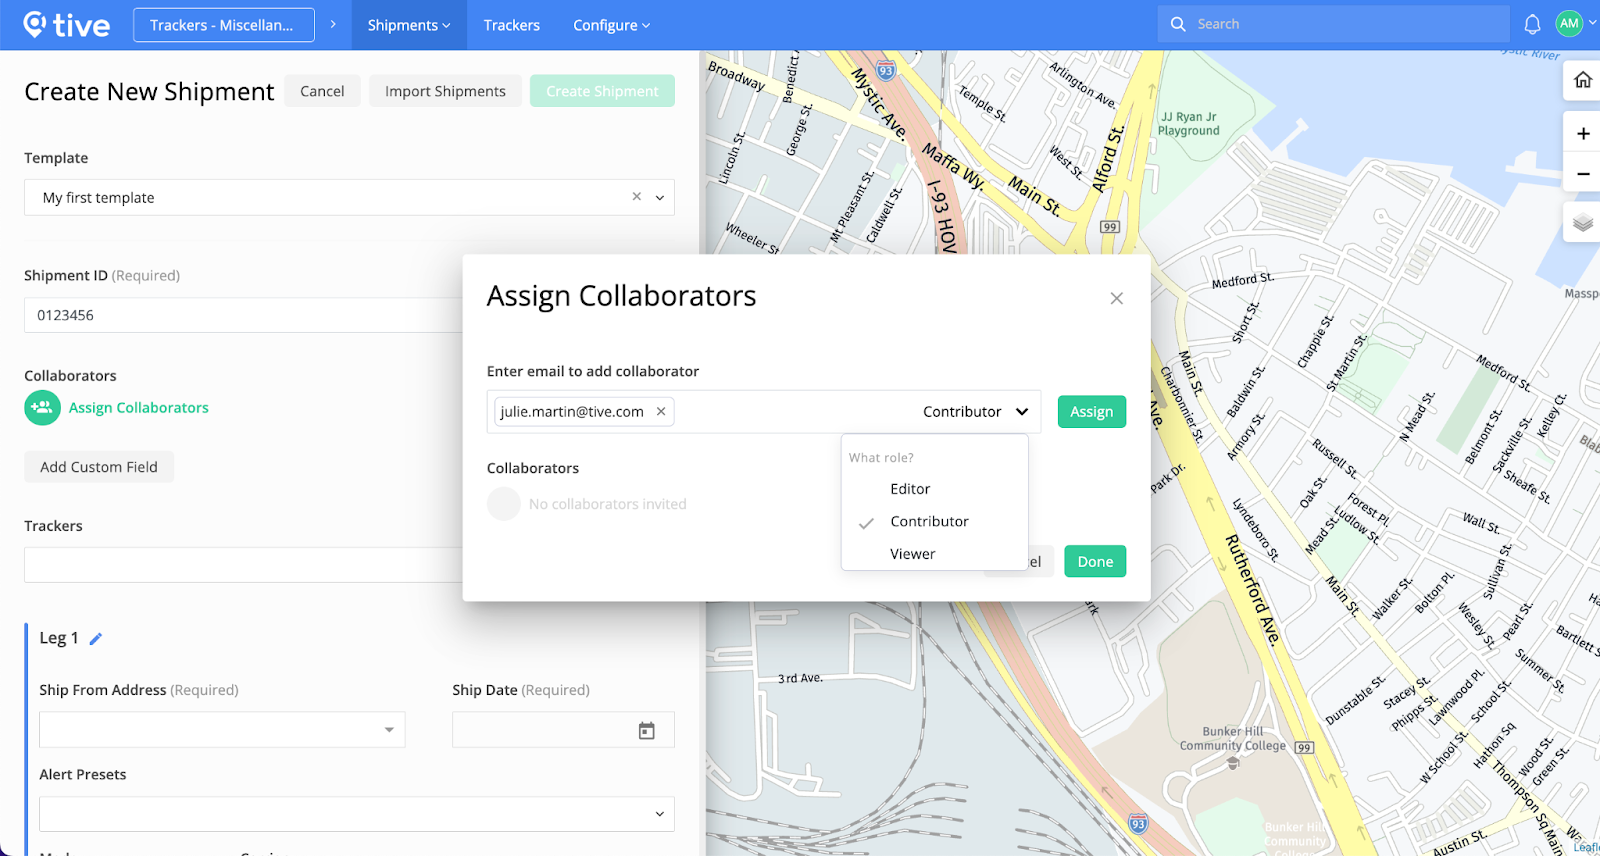The height and width of the screenshot is (856, 1600).
Task: Open the map layers selector
Action: click(1582, 222)
